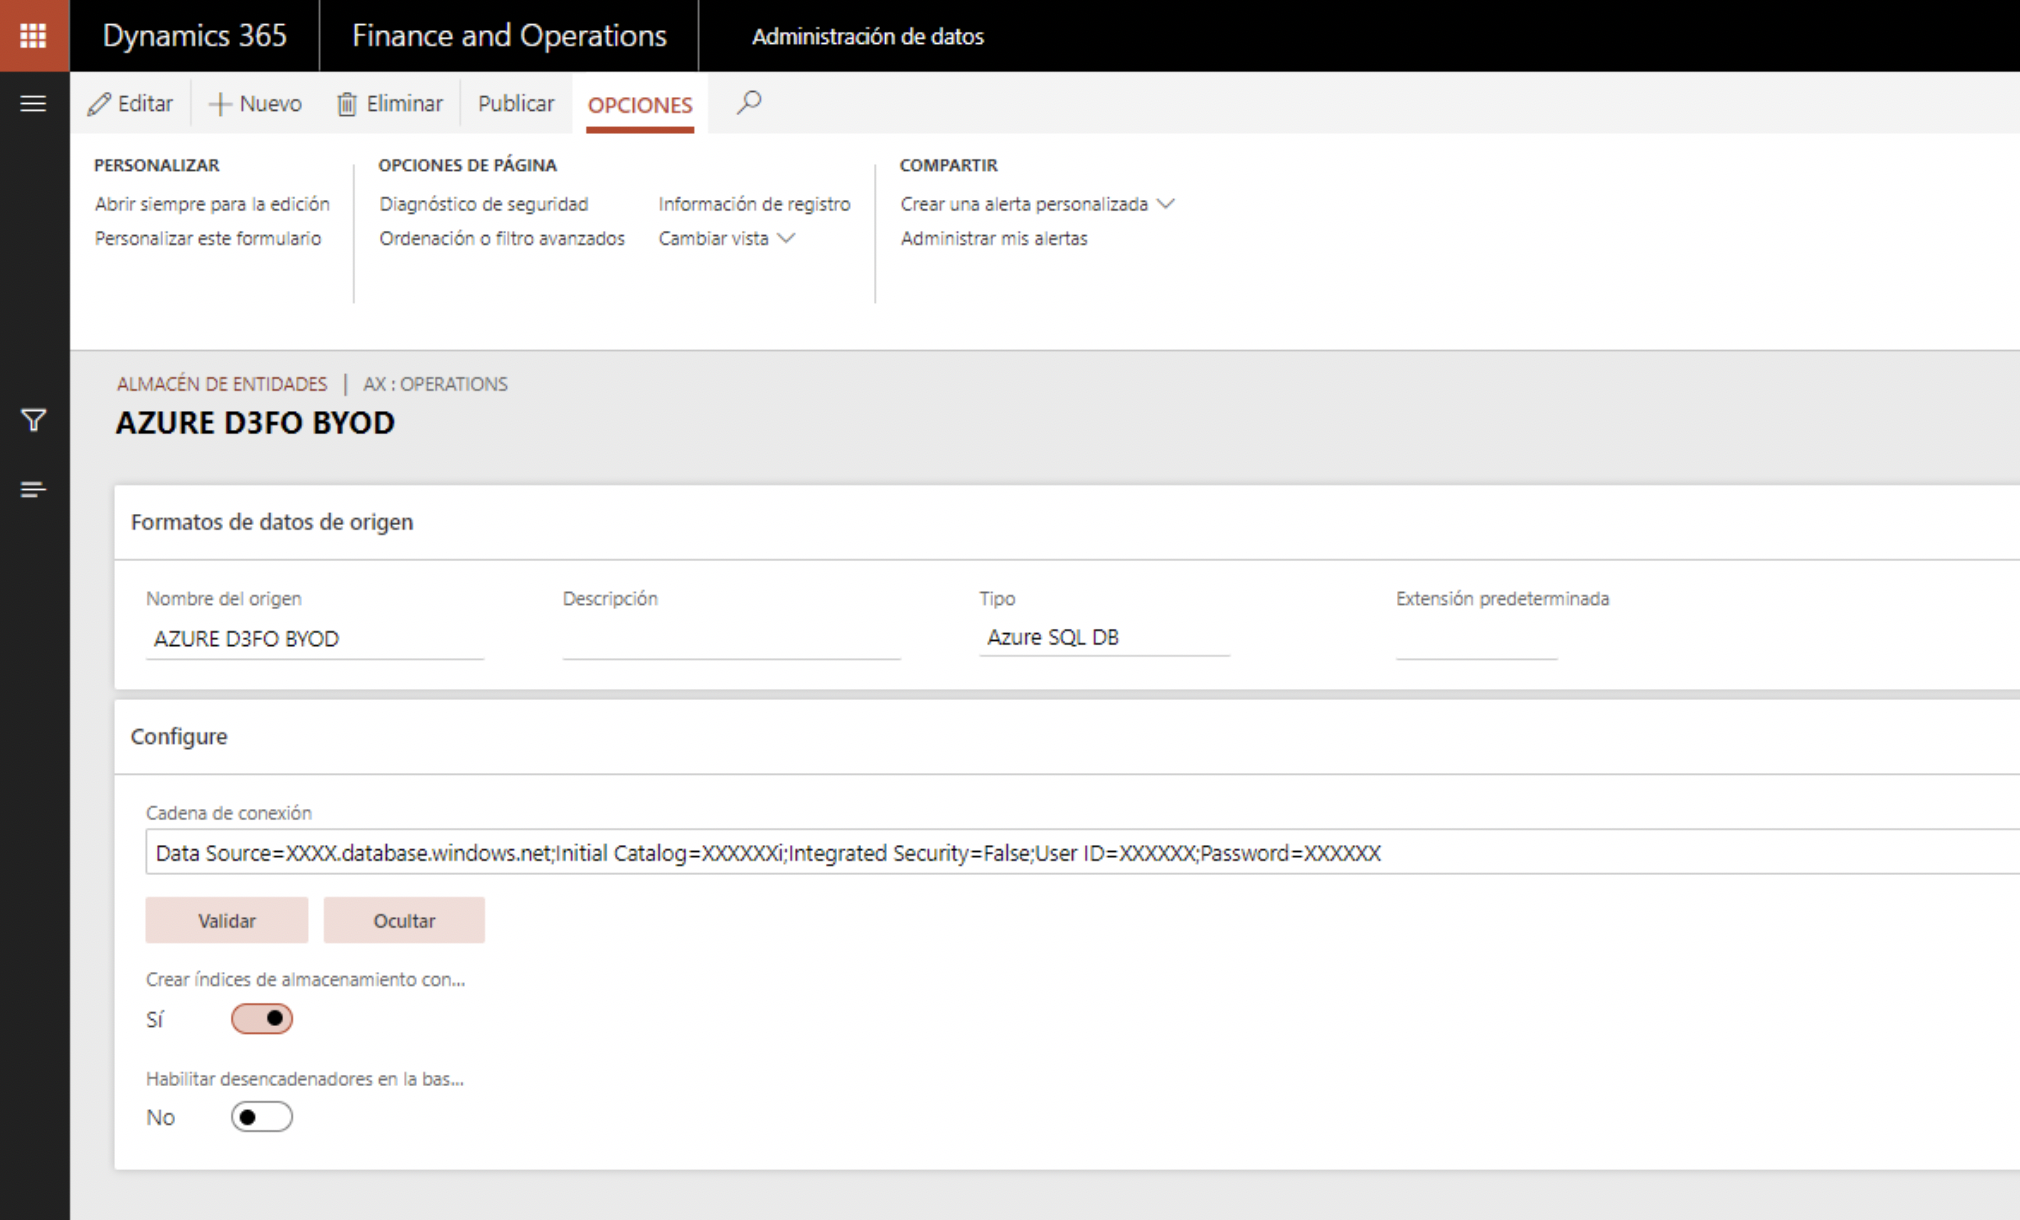Click OPCIONES DE PÁGINA group heading

tap(468, 165)
